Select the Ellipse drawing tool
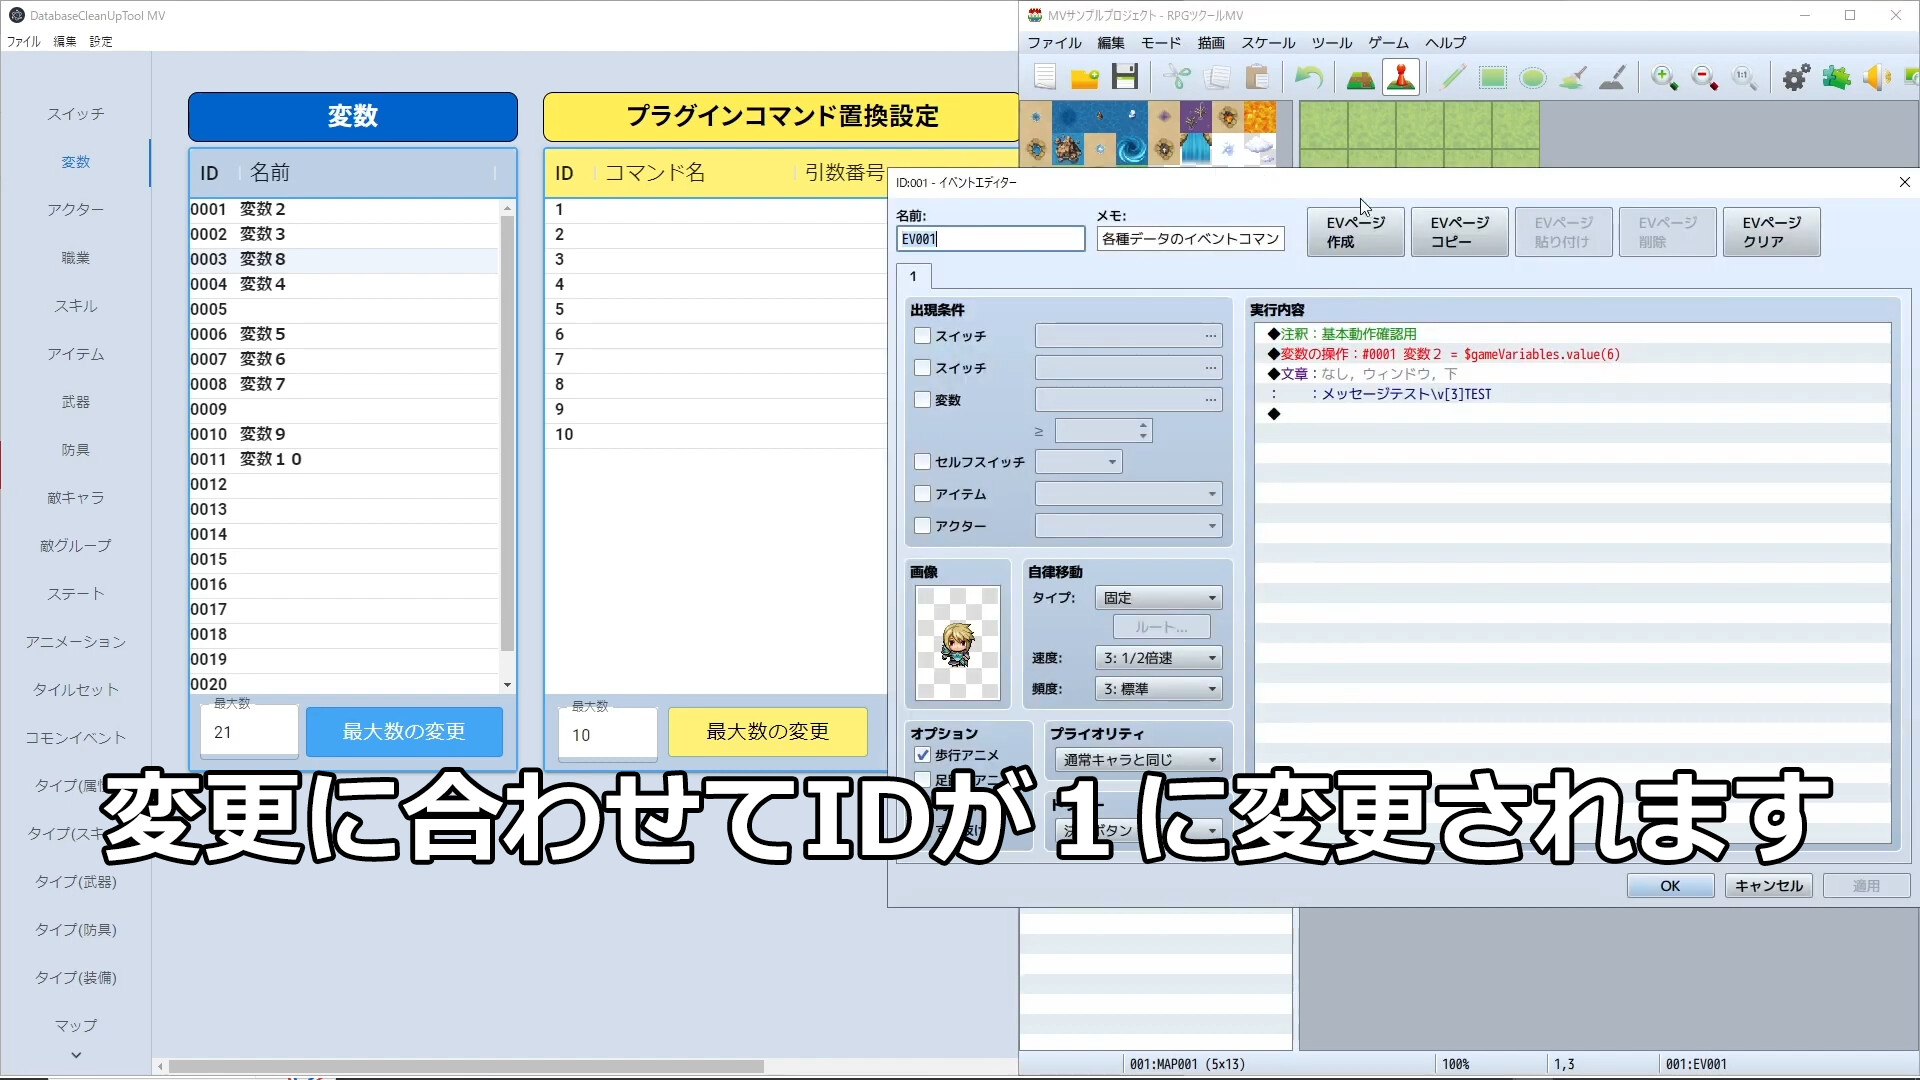This screenshot has width=1920, height=1080. coord(1532,77)
